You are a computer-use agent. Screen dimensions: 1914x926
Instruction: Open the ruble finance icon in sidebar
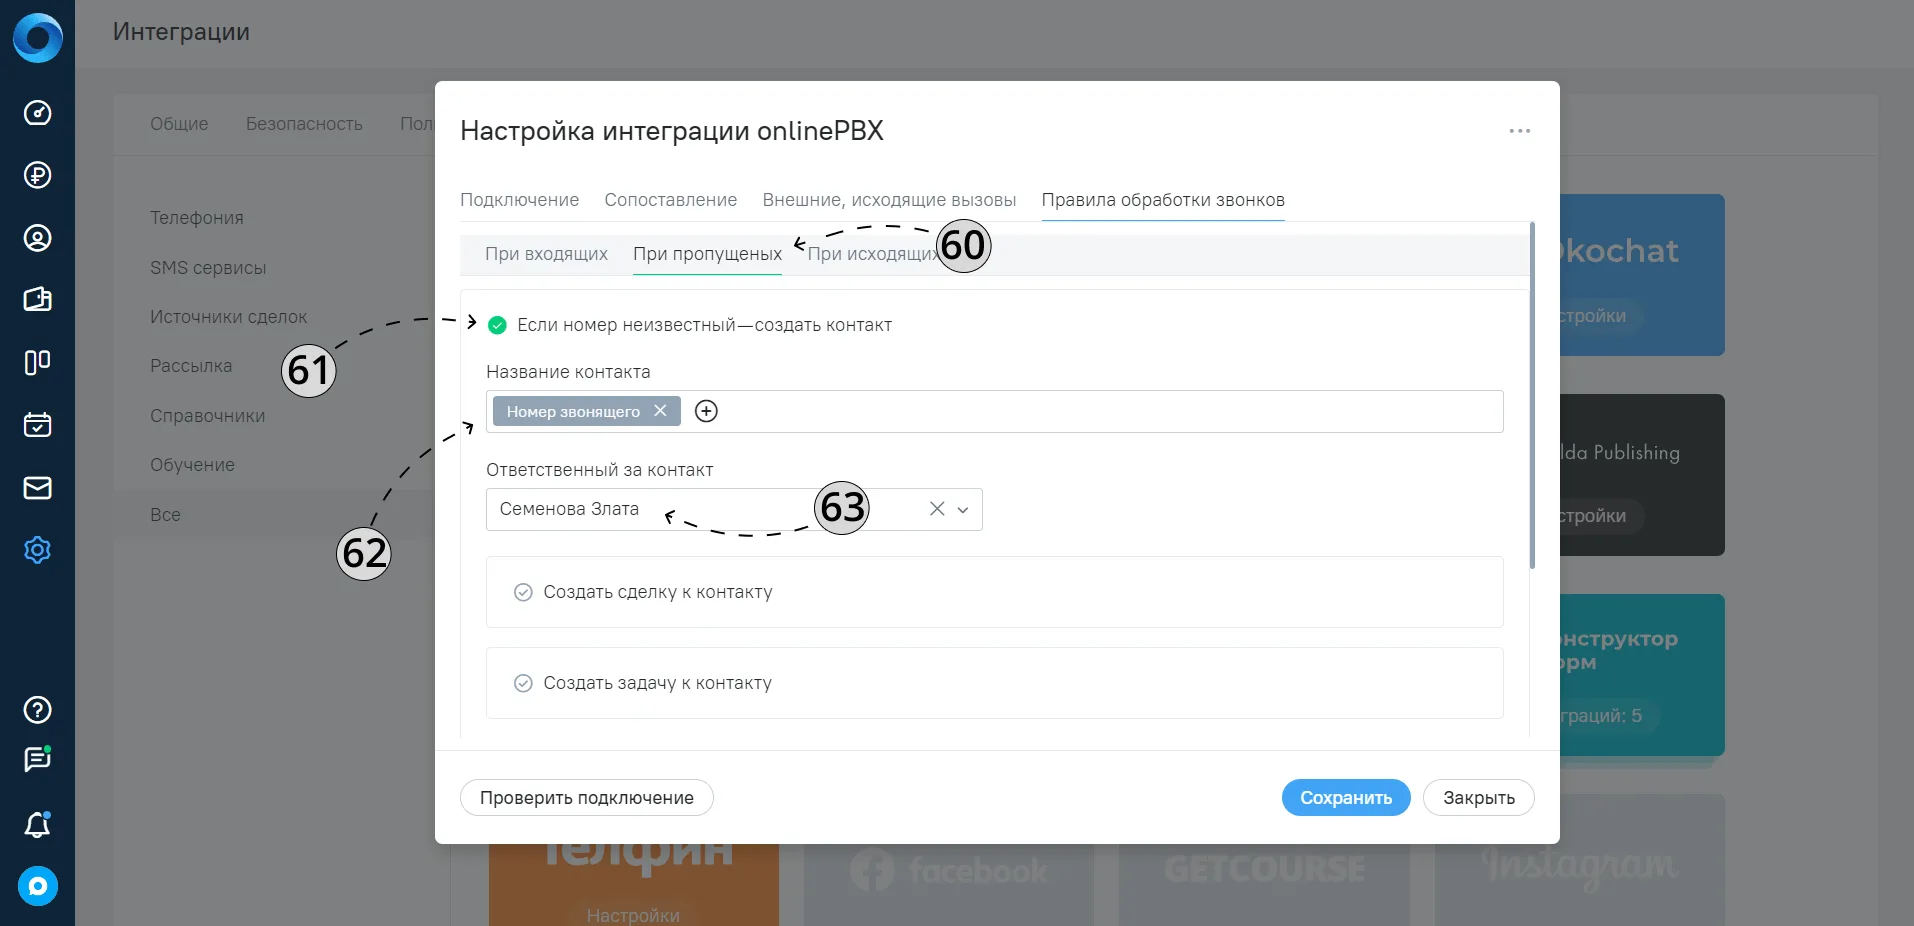37,175
